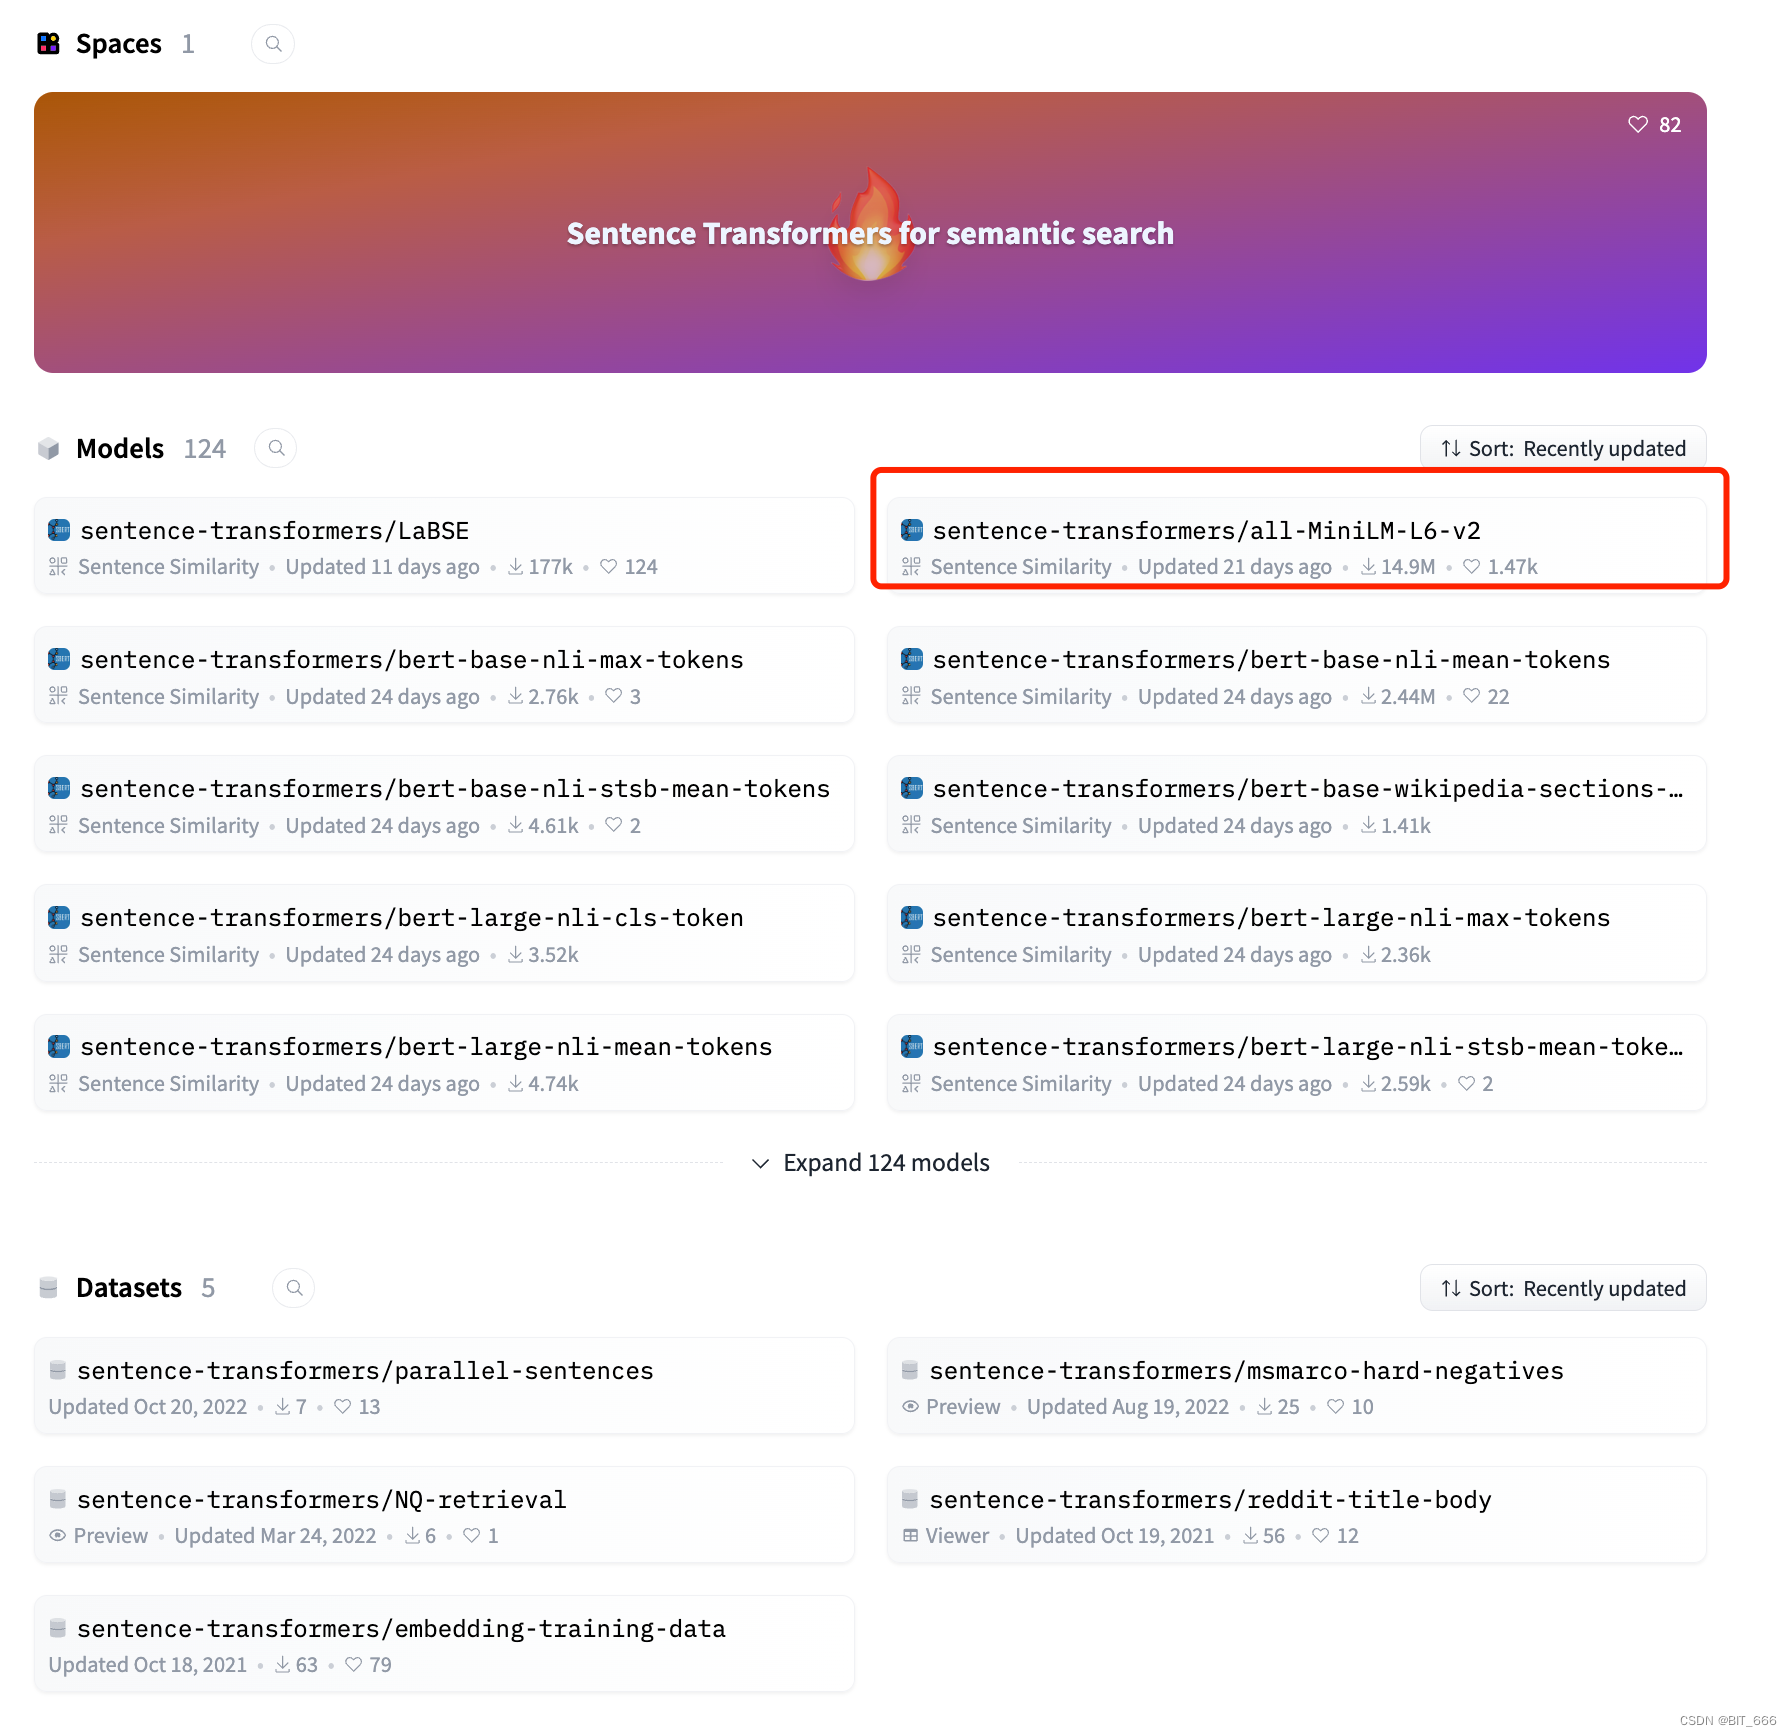The height and width of the screenshot is (1736, 1792).
Task: Open the search icon beside Models
Action: pos(275,448)
